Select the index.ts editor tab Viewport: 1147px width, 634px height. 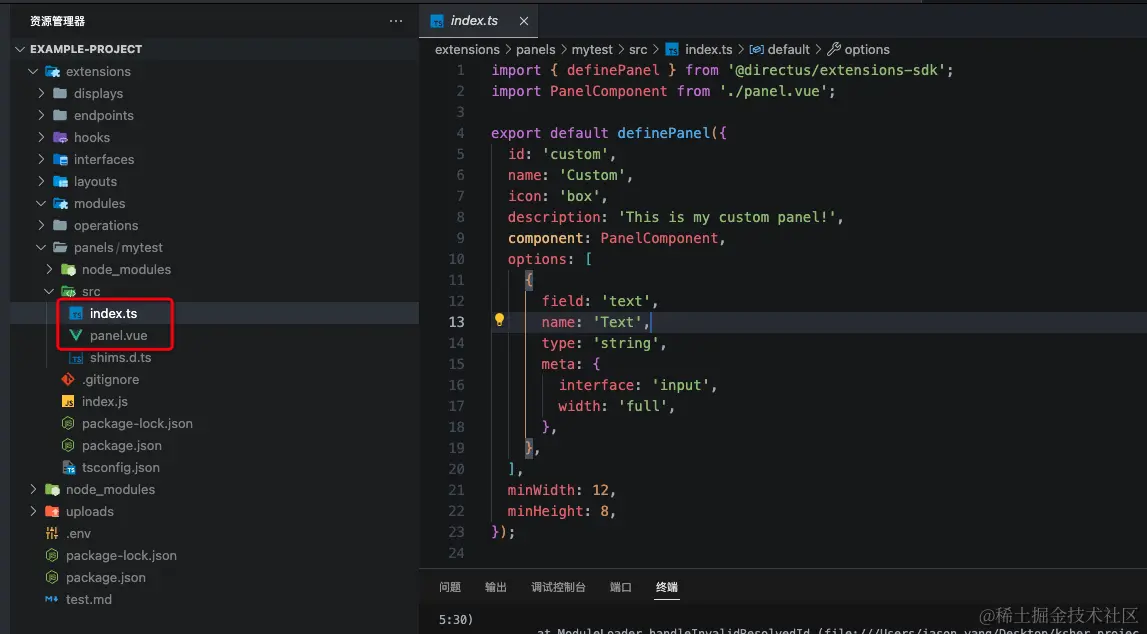pos(478,20)
